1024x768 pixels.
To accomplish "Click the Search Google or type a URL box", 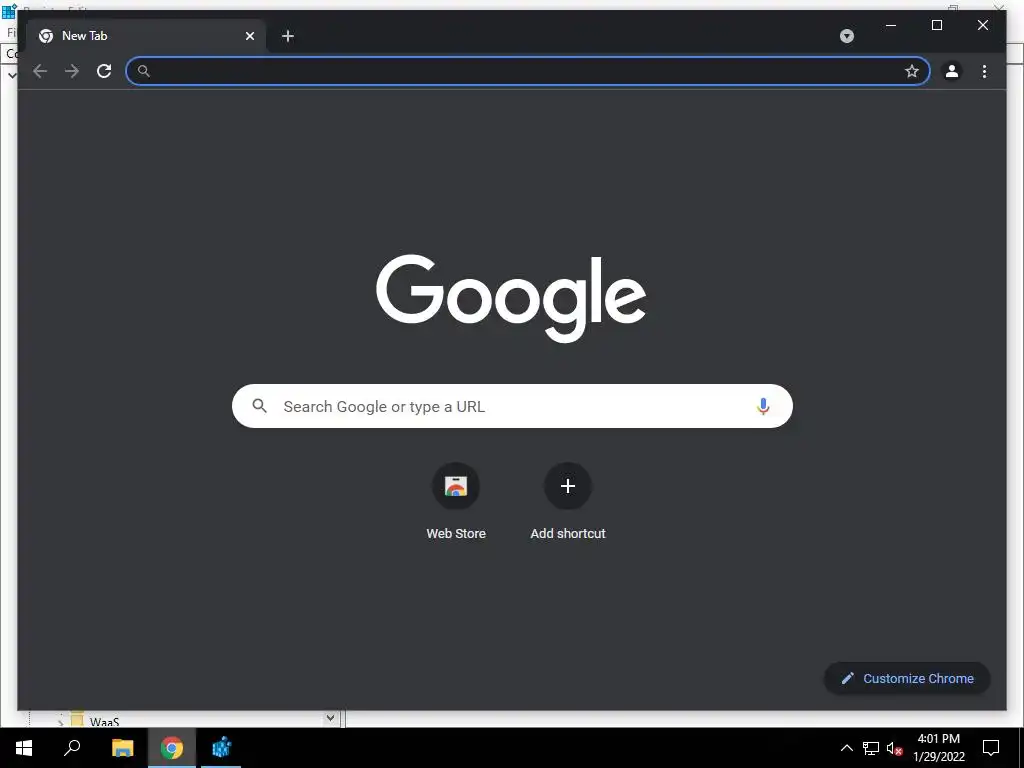I will click(x=512, y=406).
